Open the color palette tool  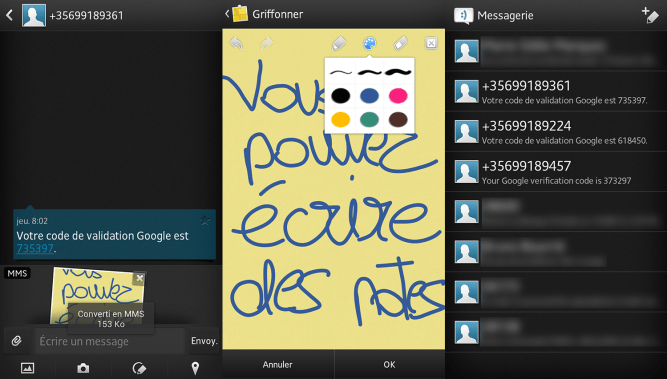[369, 43]
